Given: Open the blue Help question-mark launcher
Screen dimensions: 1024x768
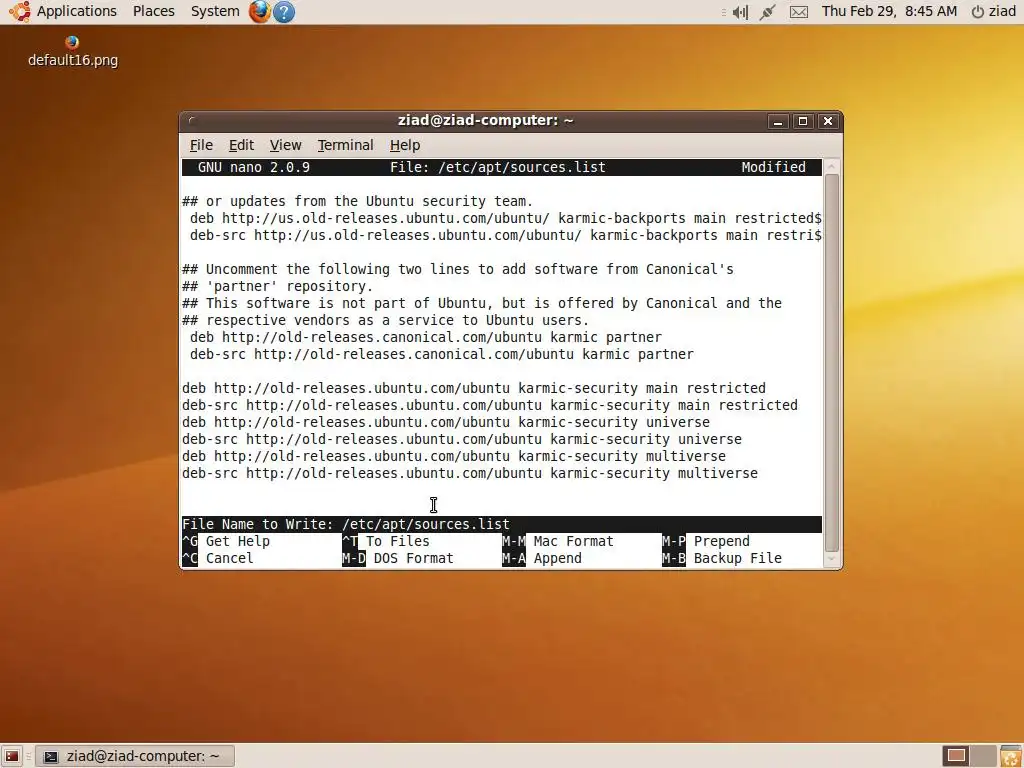Looking at the screenshot, I should (x=284, y=12).
